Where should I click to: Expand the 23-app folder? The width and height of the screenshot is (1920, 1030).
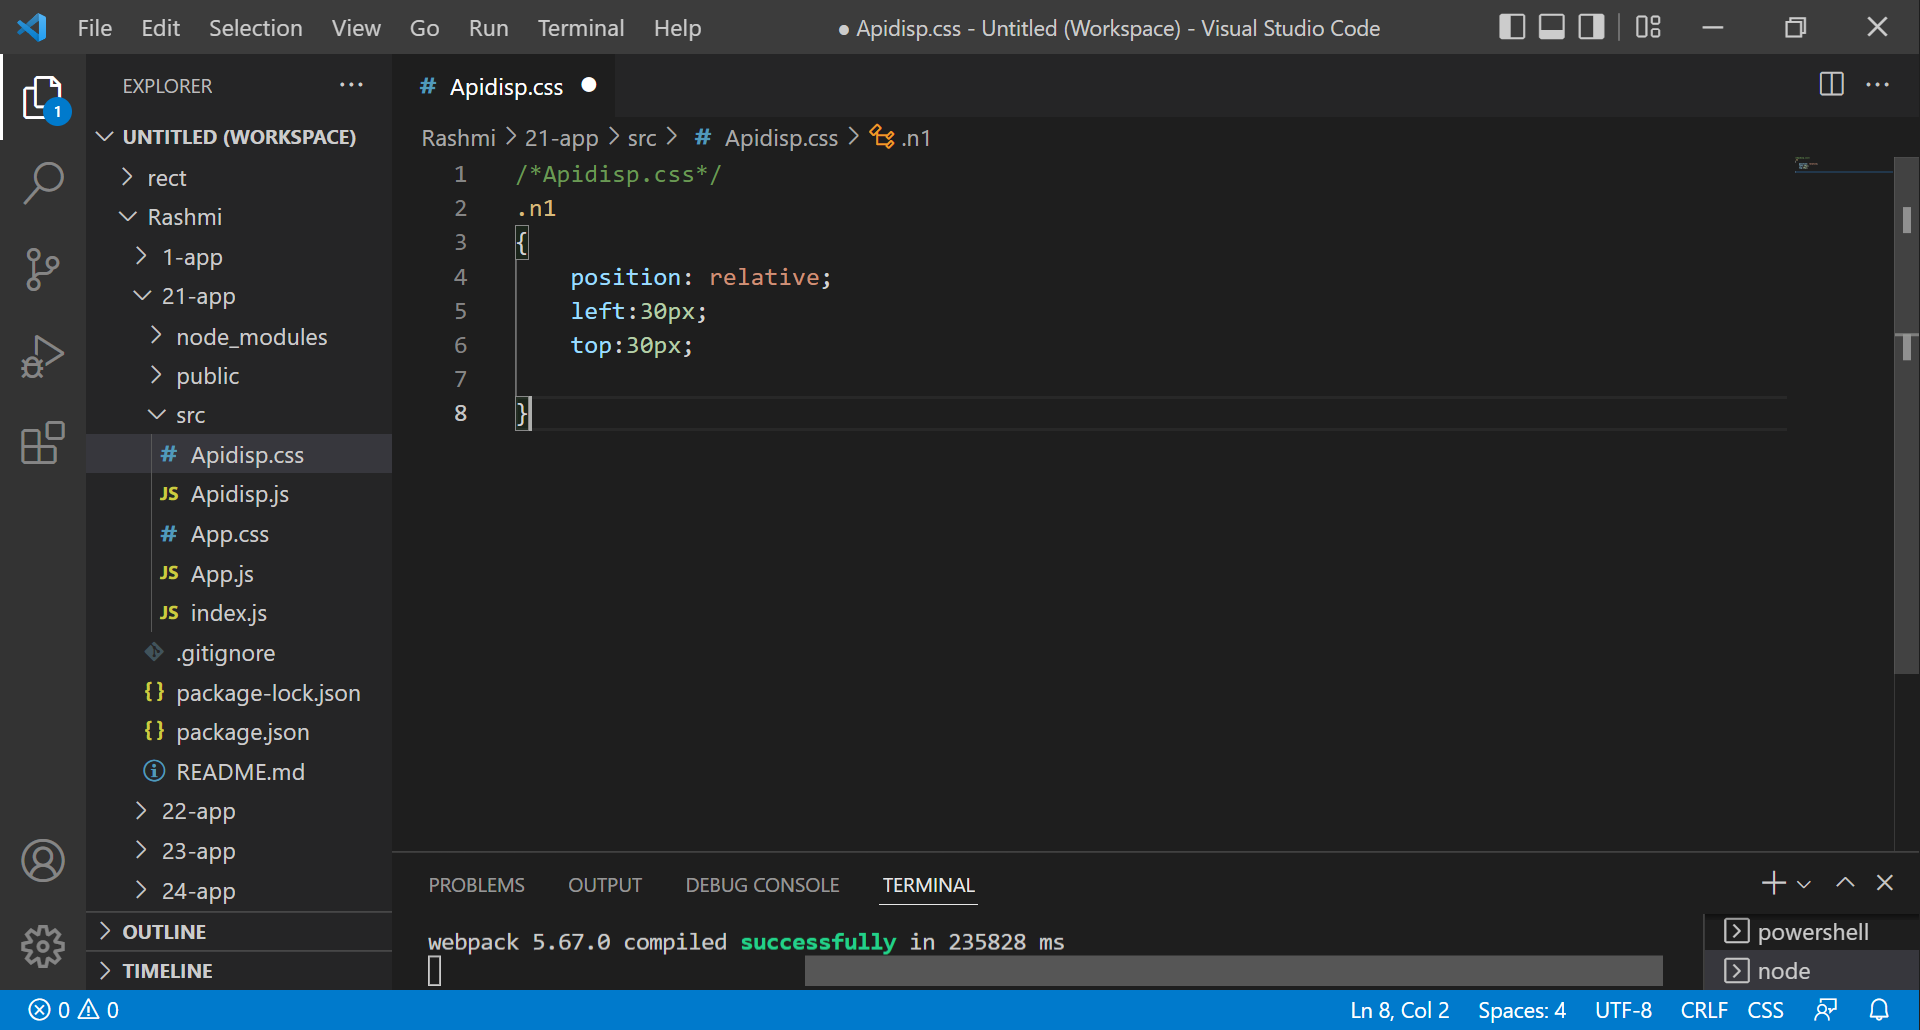click(240, 851)
